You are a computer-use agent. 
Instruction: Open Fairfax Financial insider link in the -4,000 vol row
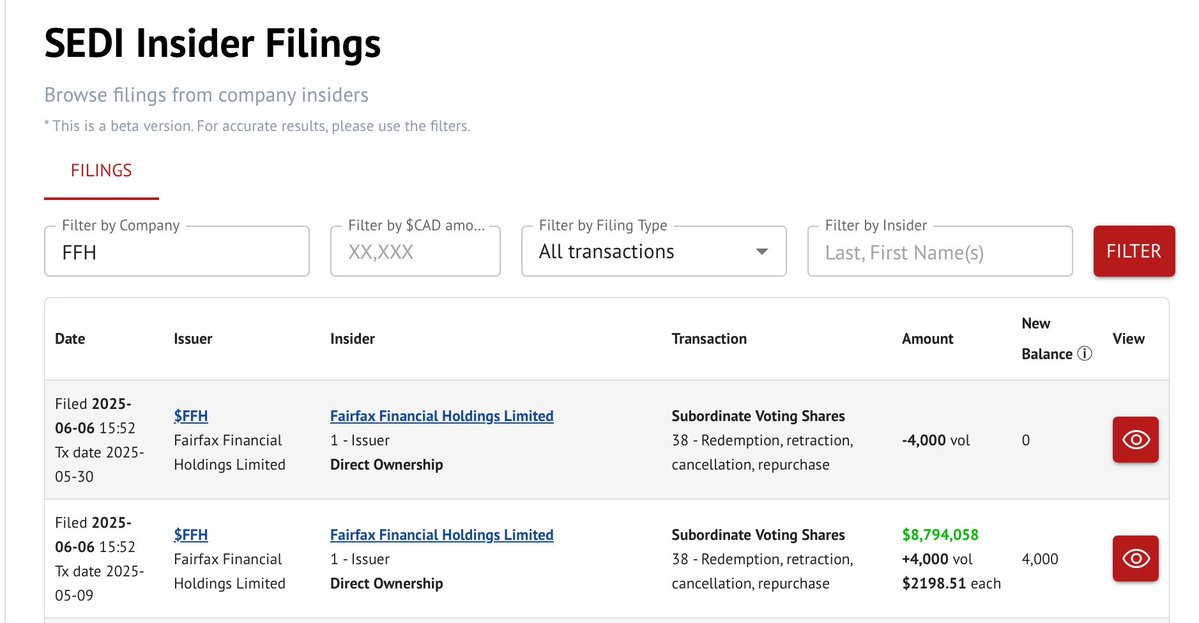441,416
